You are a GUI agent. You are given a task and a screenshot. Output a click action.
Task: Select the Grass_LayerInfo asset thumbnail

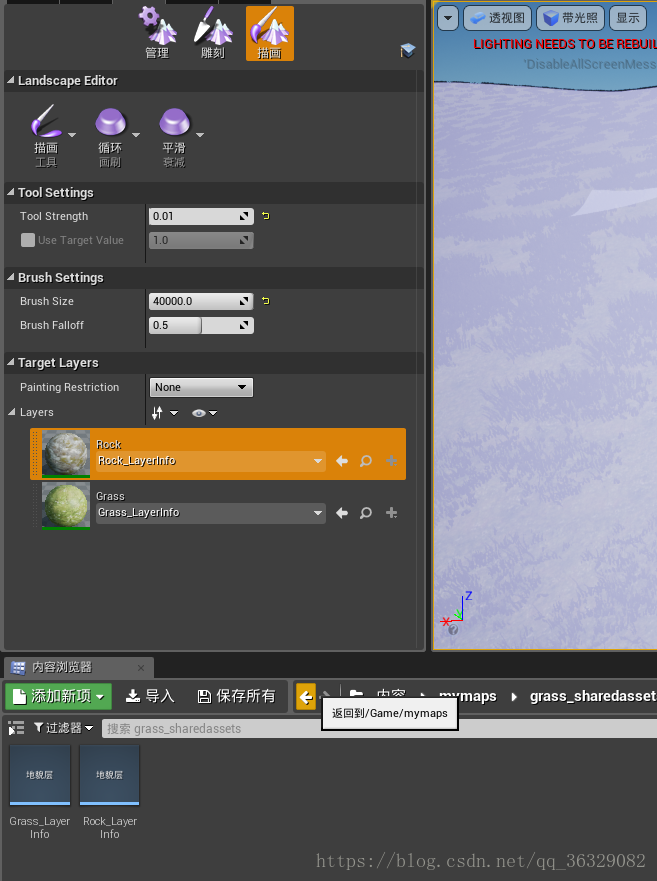[40, 775]
